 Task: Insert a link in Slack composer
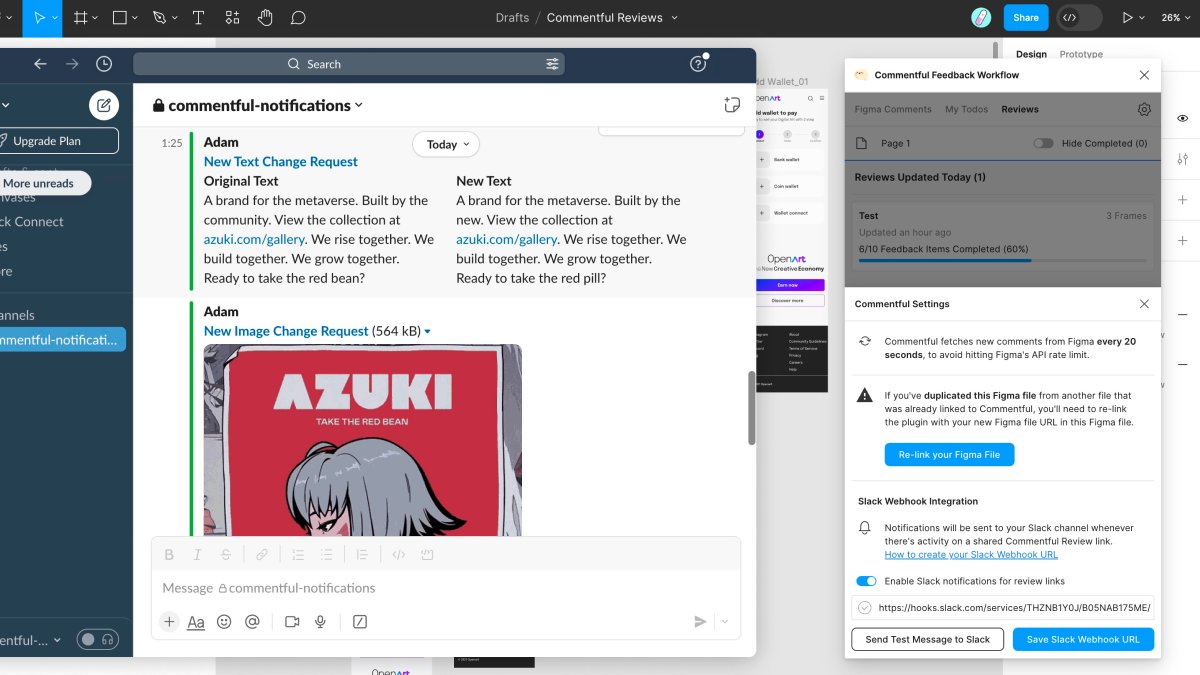click(x=262, y=555)
